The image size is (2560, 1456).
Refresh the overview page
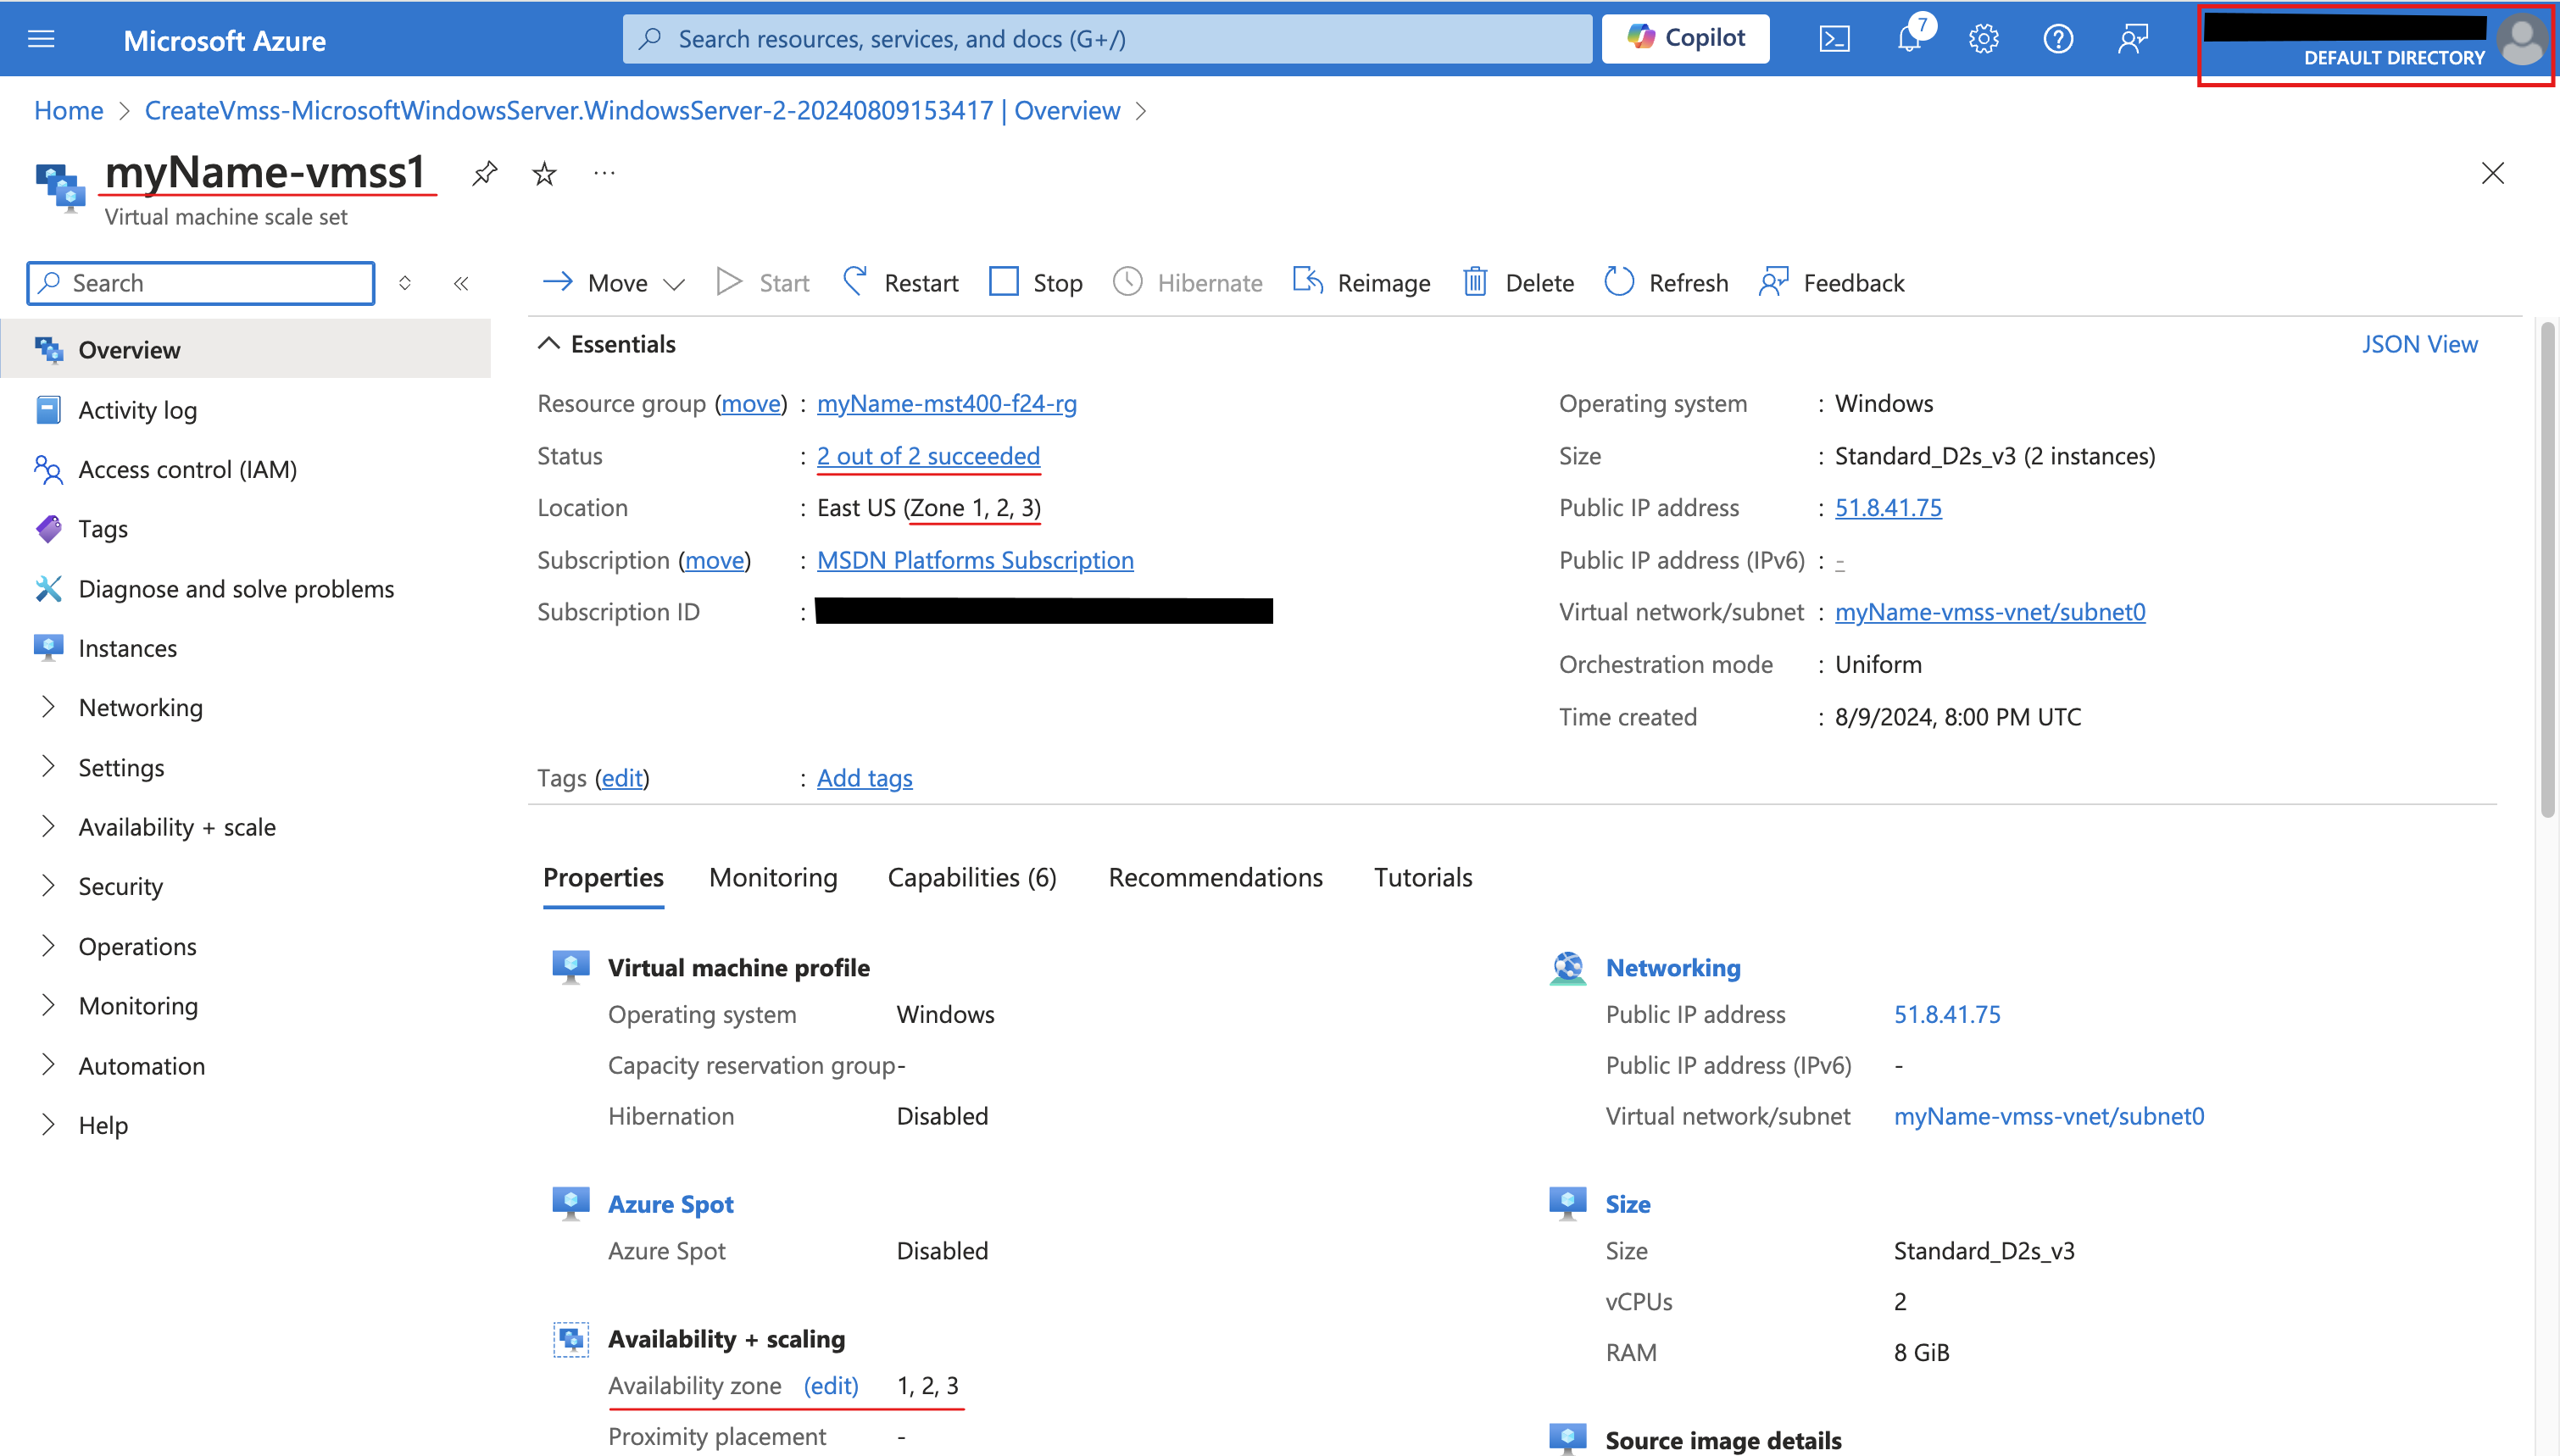coord(1666,283)
